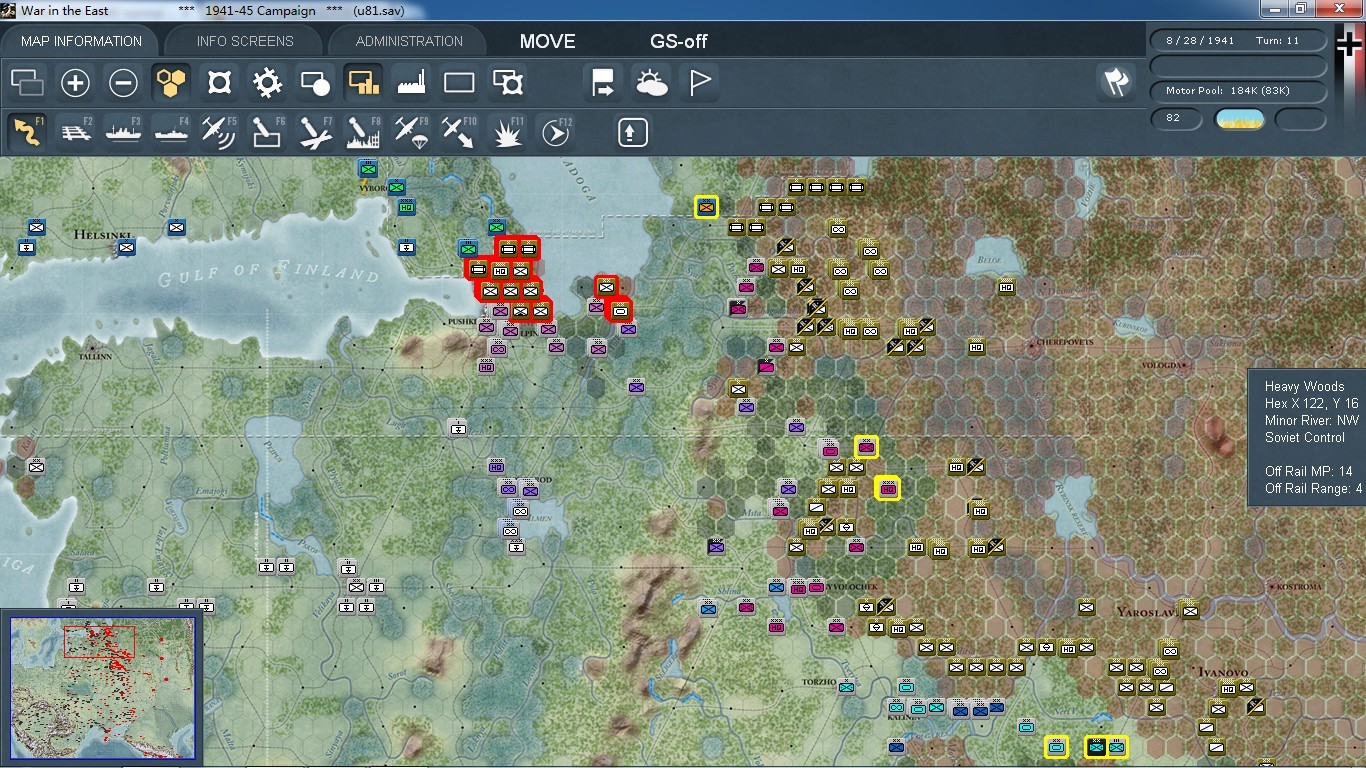Viewport: 1366px width, 768px height.
Task: Click inside the minimap overview
Action: (x=102, y=689)
